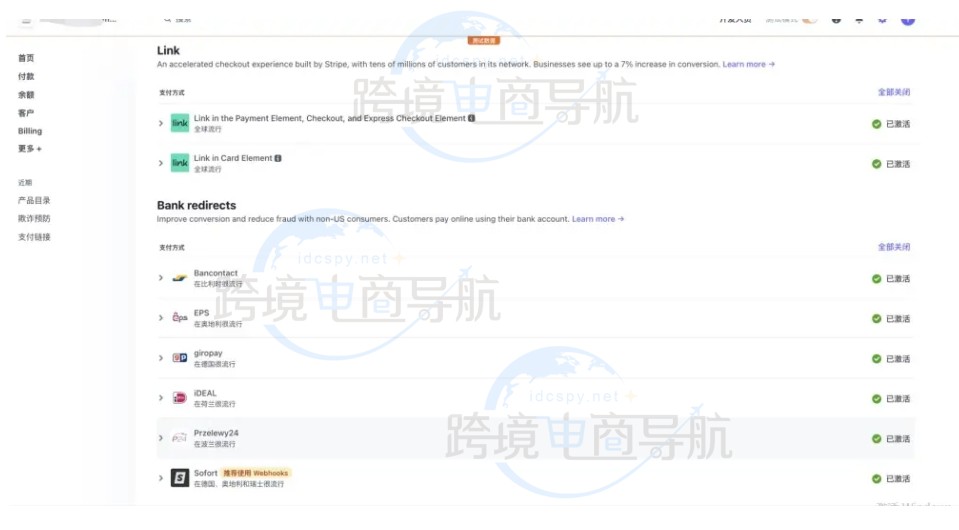This screenshot has width=959, height=530.
Task: Select the giropay name text
Action: click(x=208, y=353)
